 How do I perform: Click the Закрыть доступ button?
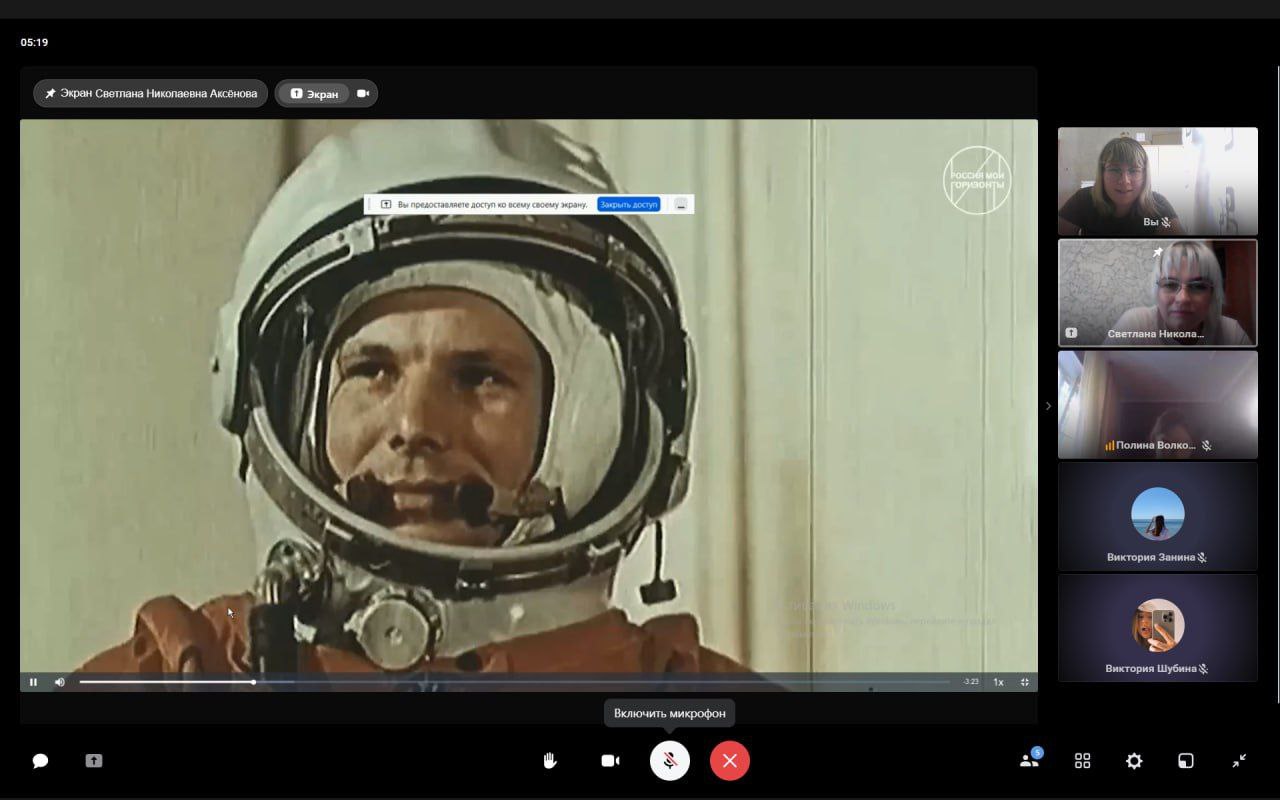click(x=629, y=204)
